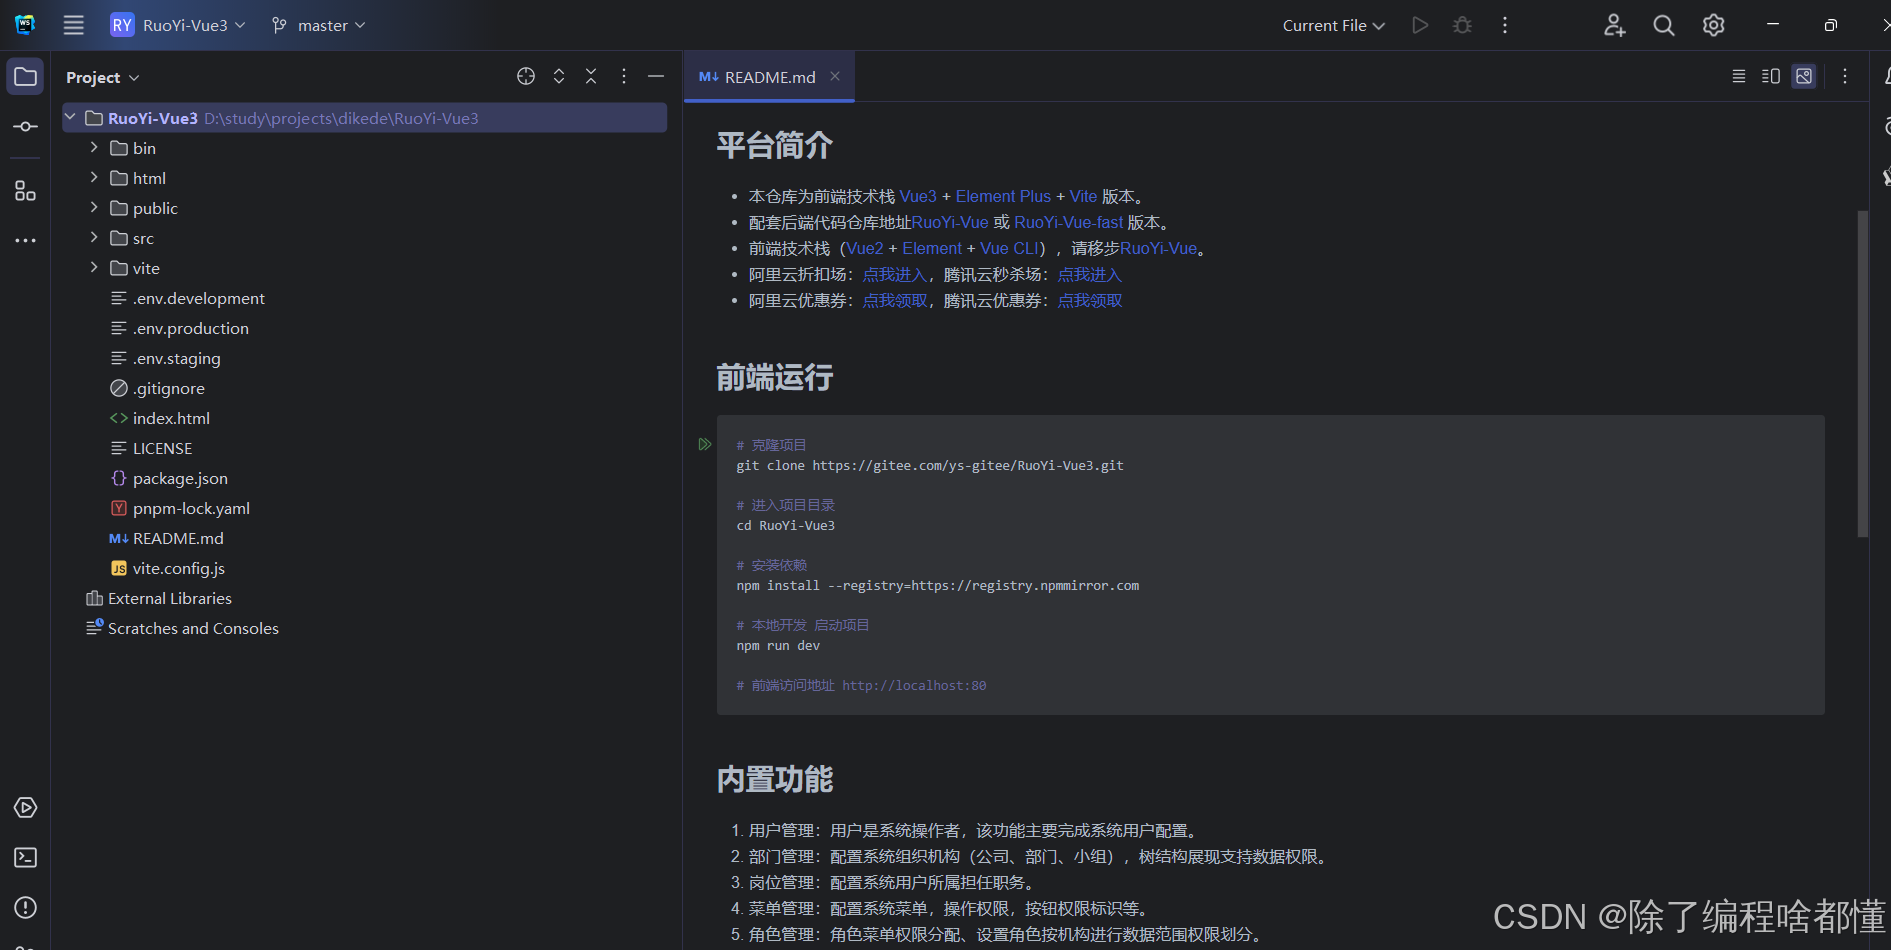Open the IDE settings gear
This screenshot has height=950, width=1891.
[1714, 25]
